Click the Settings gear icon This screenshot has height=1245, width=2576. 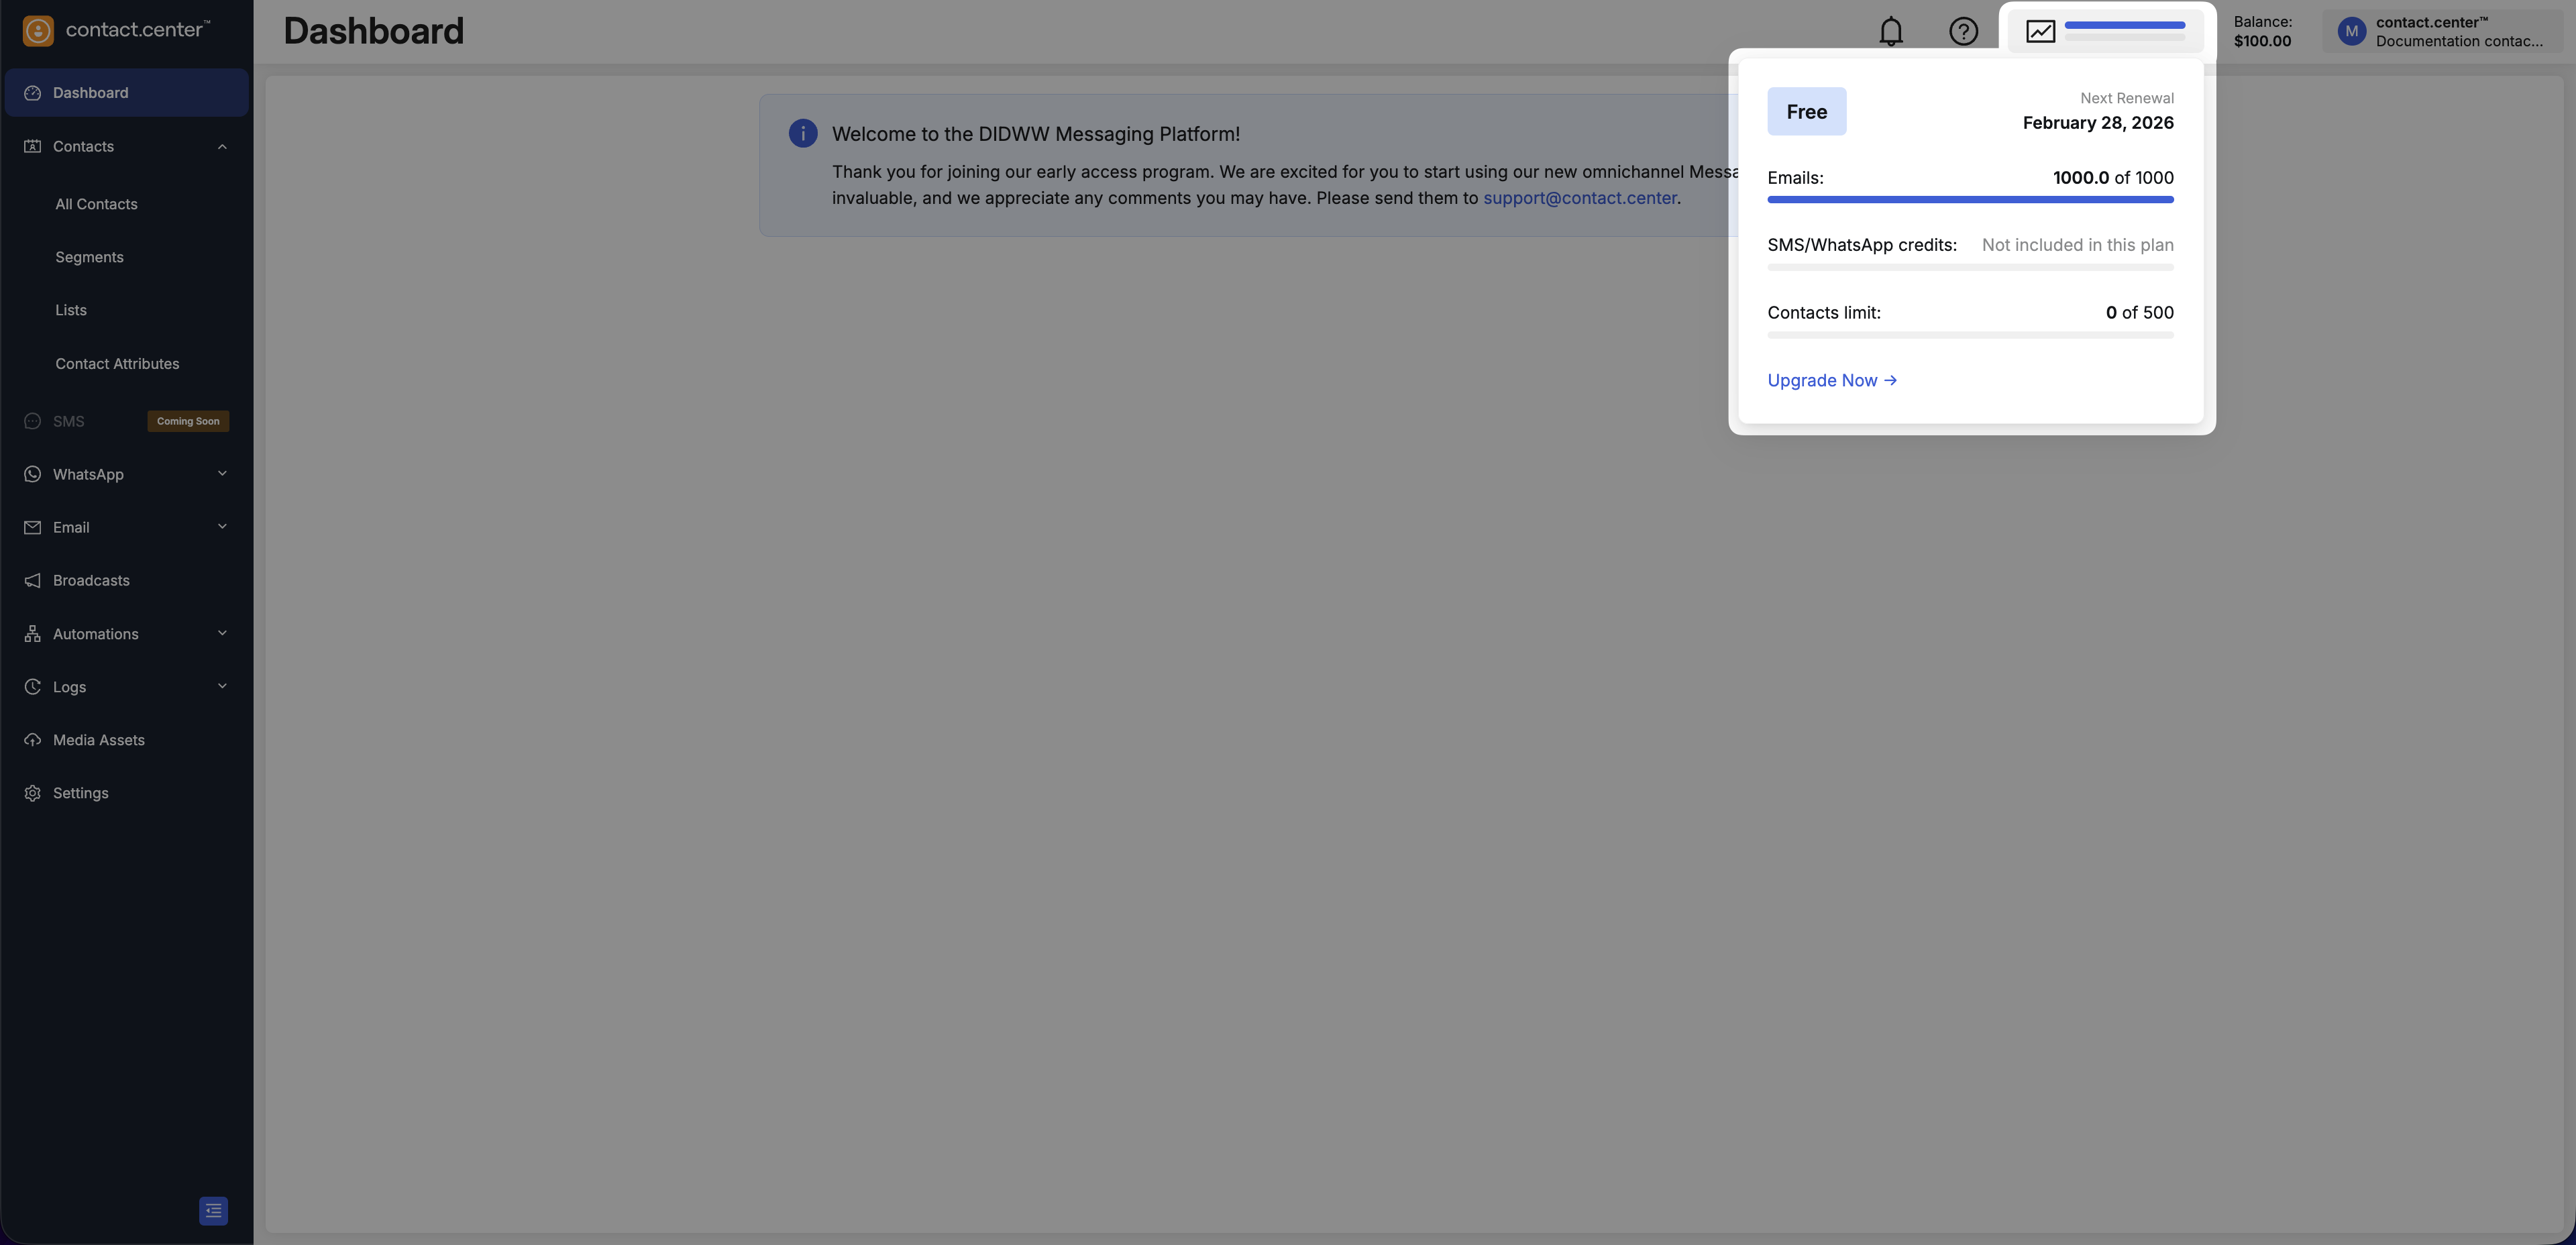coord(32,793)
